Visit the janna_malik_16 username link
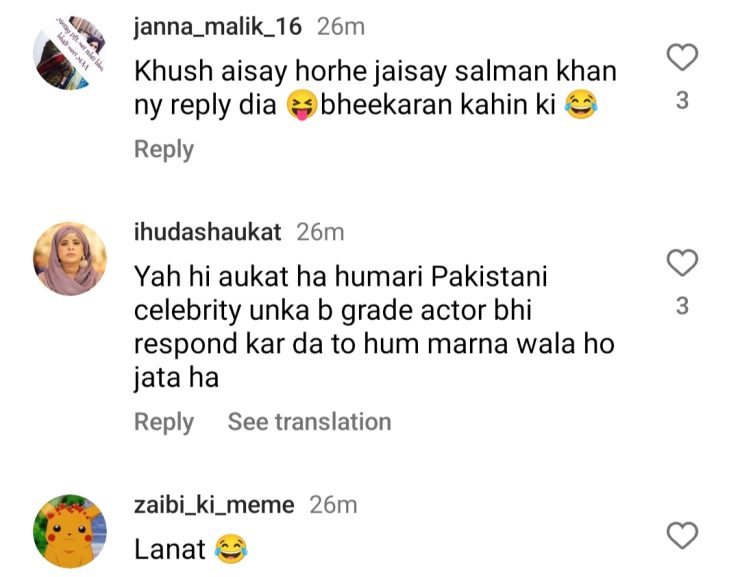Viewport: 740px width, 577px height. click(218, 28)
